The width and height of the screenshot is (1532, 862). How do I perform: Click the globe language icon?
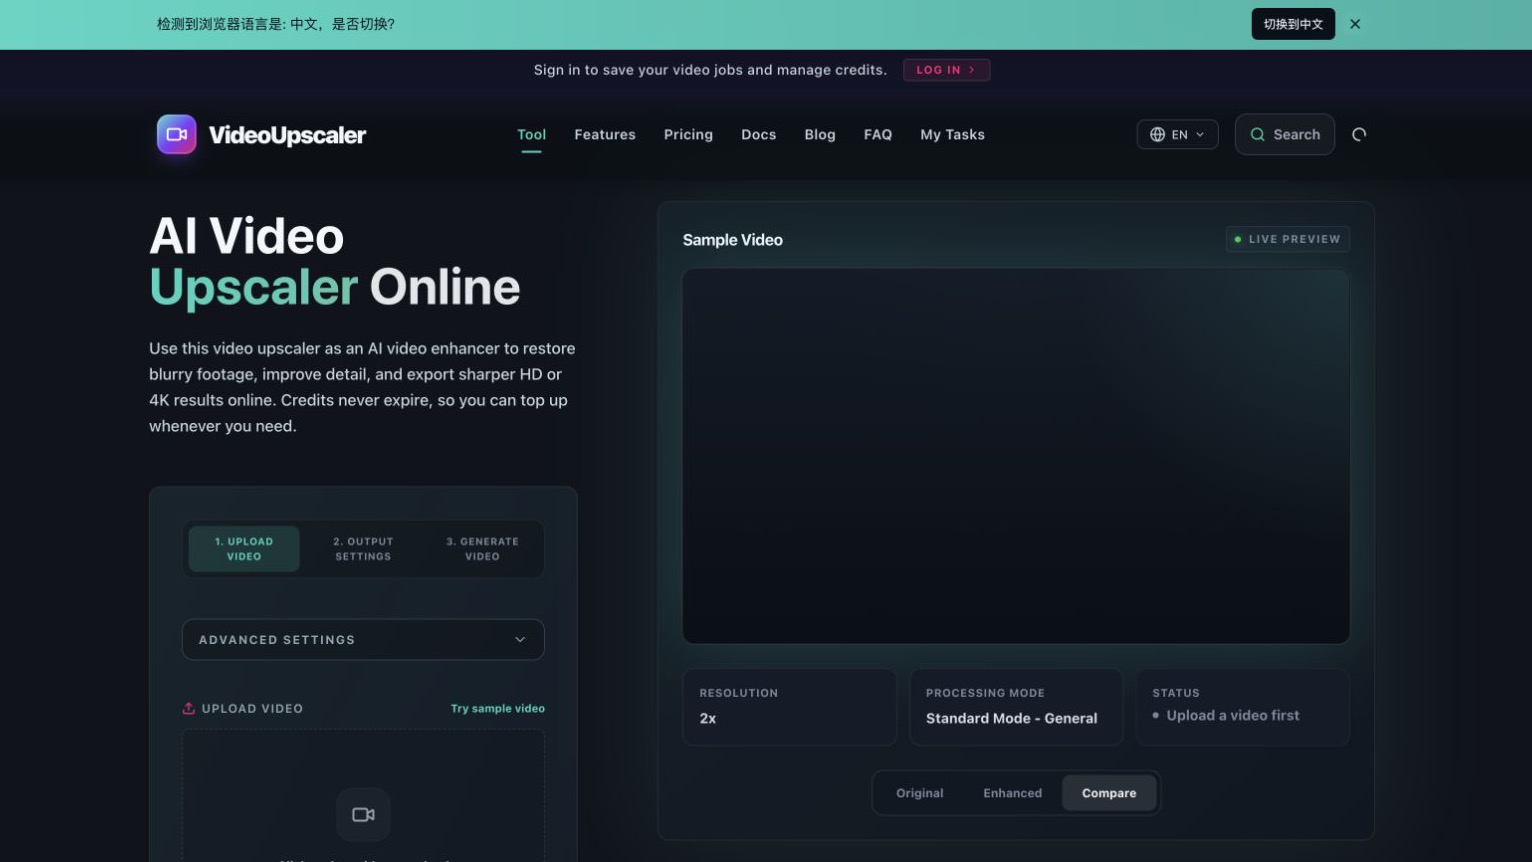pos(1157,134)
